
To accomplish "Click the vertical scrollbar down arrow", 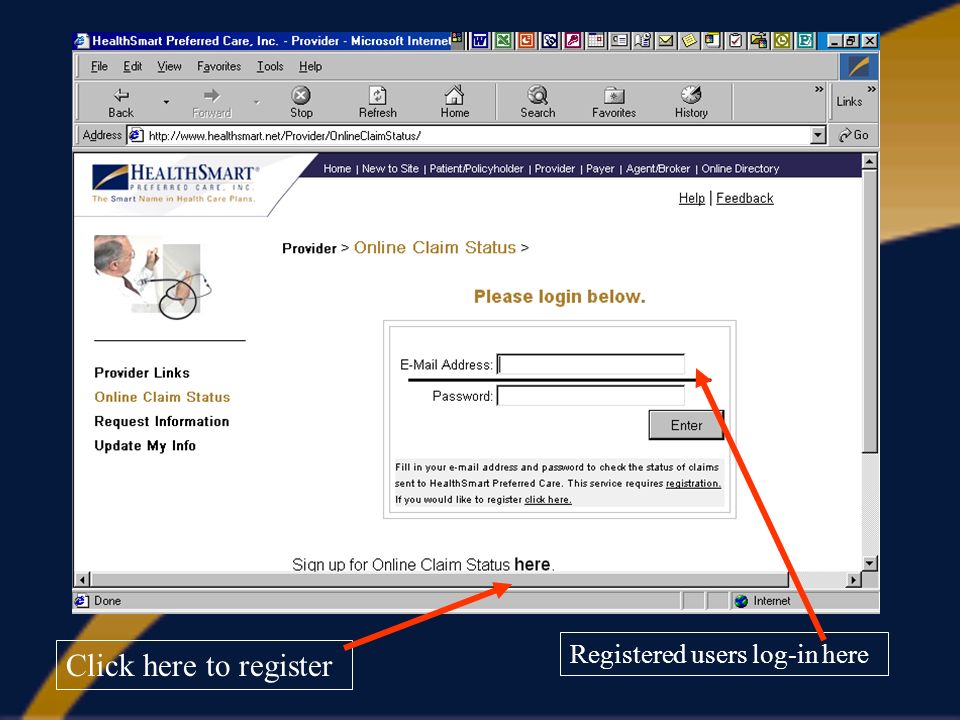I will [869, 563].
